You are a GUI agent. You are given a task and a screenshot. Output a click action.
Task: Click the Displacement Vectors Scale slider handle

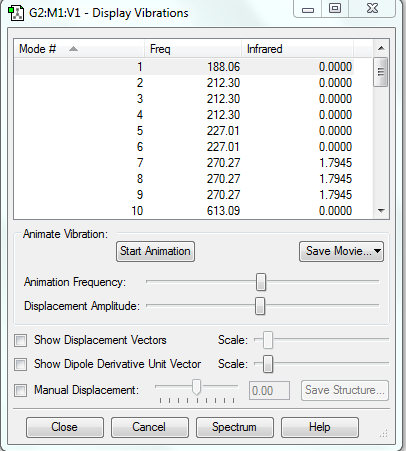pos(268,340)
